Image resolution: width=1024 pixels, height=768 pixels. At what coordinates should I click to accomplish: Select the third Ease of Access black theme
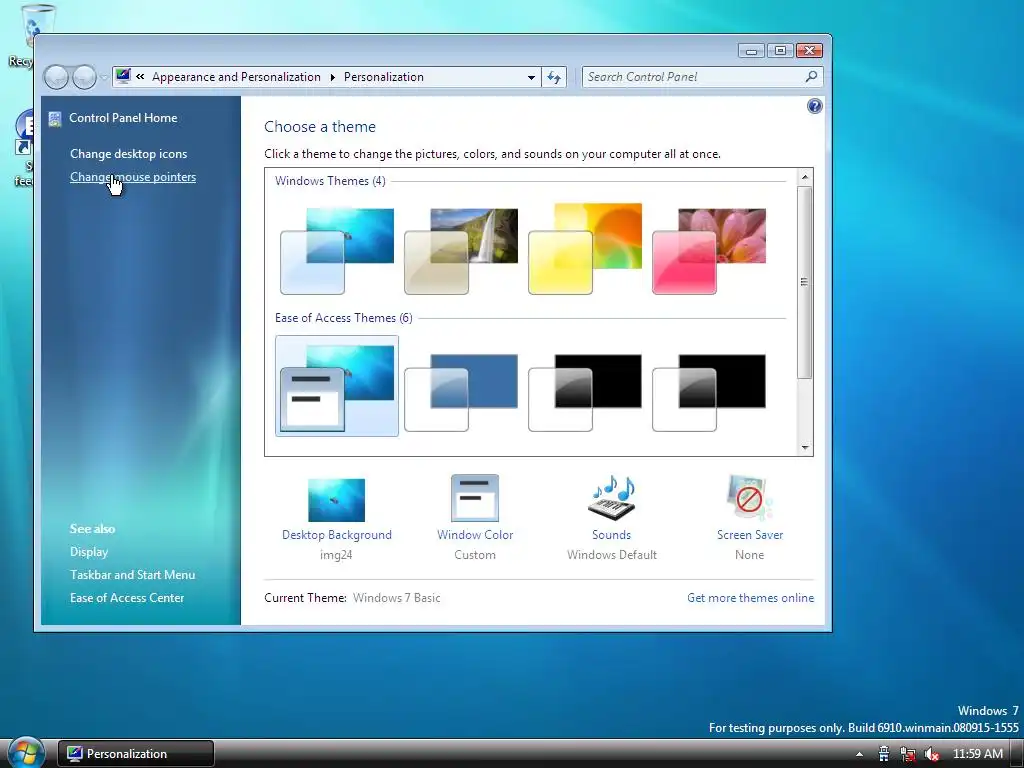(585, 392)
